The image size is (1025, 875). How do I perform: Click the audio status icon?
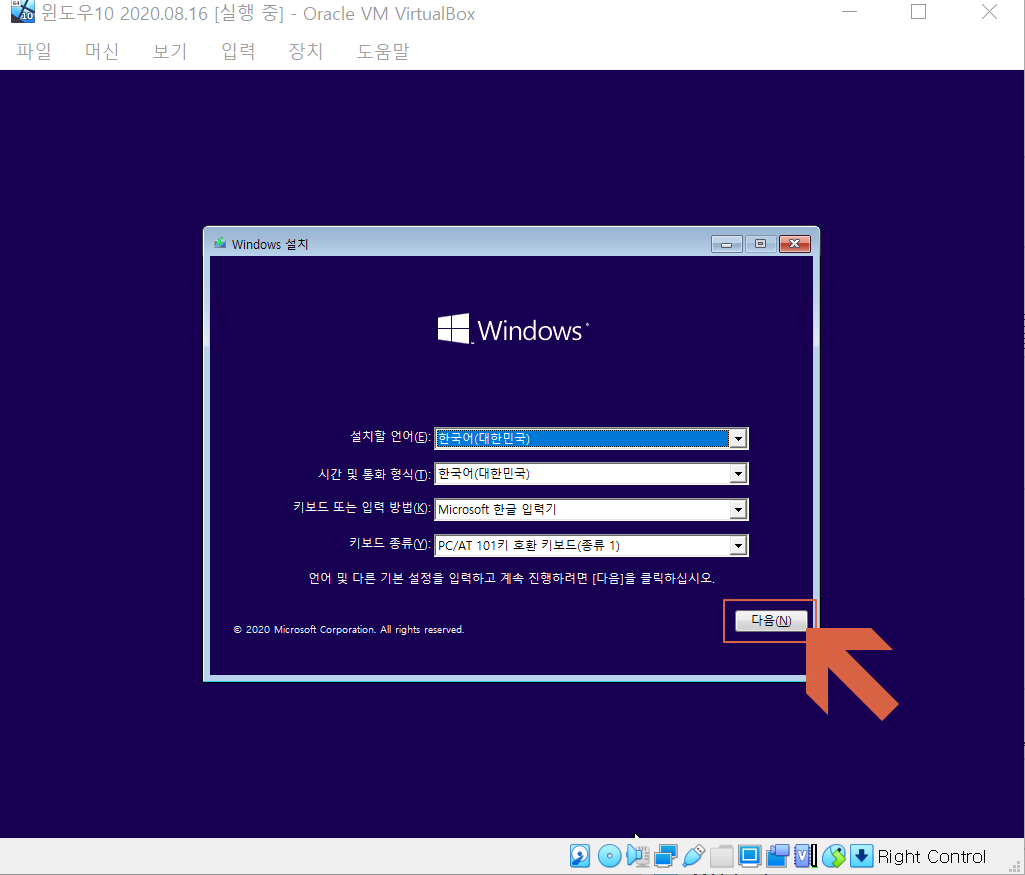tap(637, 855)
